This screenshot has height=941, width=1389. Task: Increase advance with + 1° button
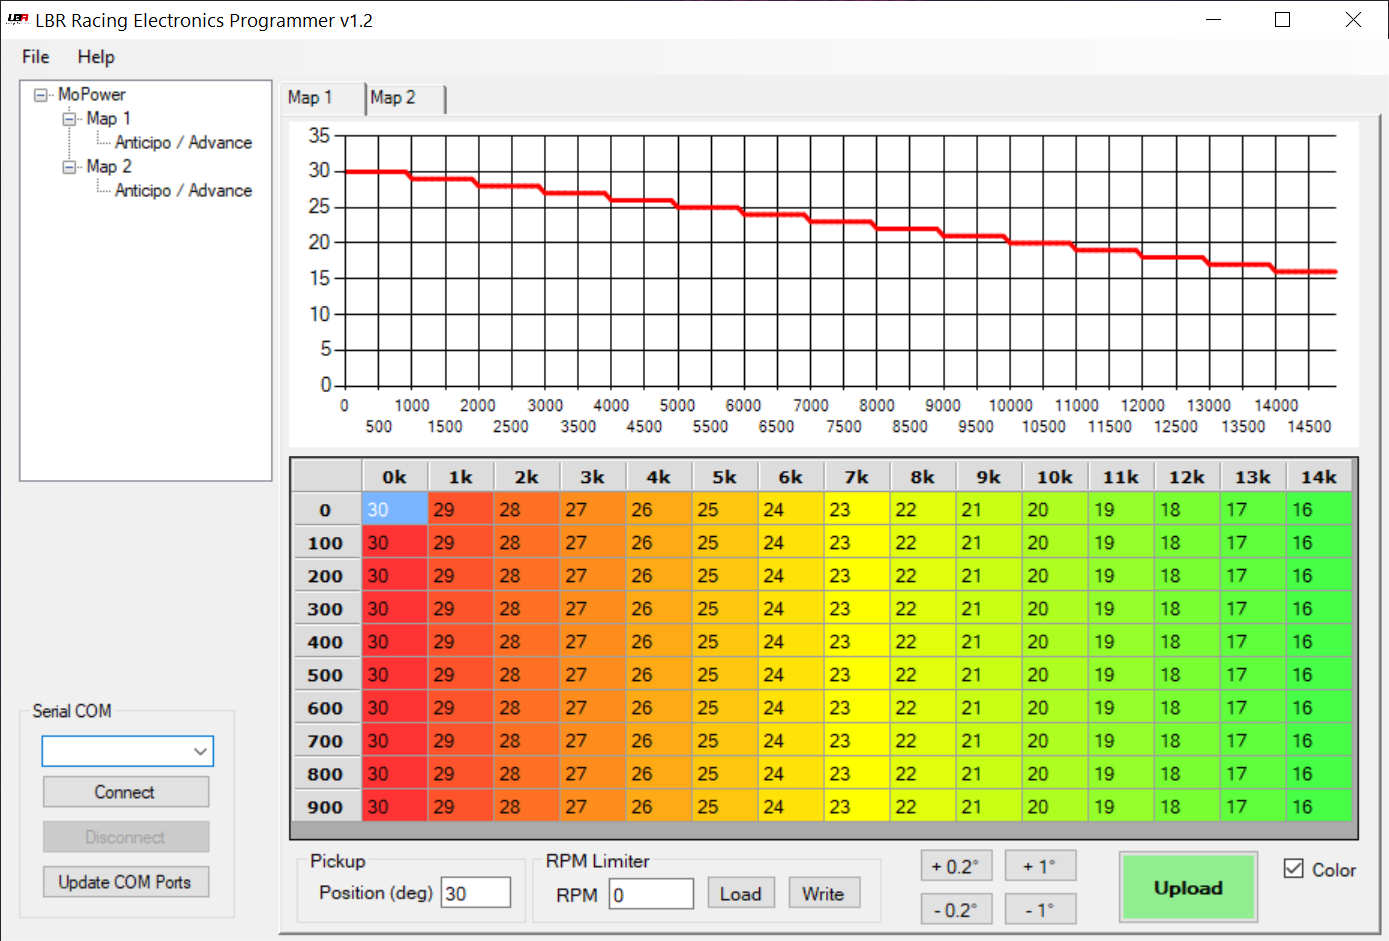coord(1040,866)
